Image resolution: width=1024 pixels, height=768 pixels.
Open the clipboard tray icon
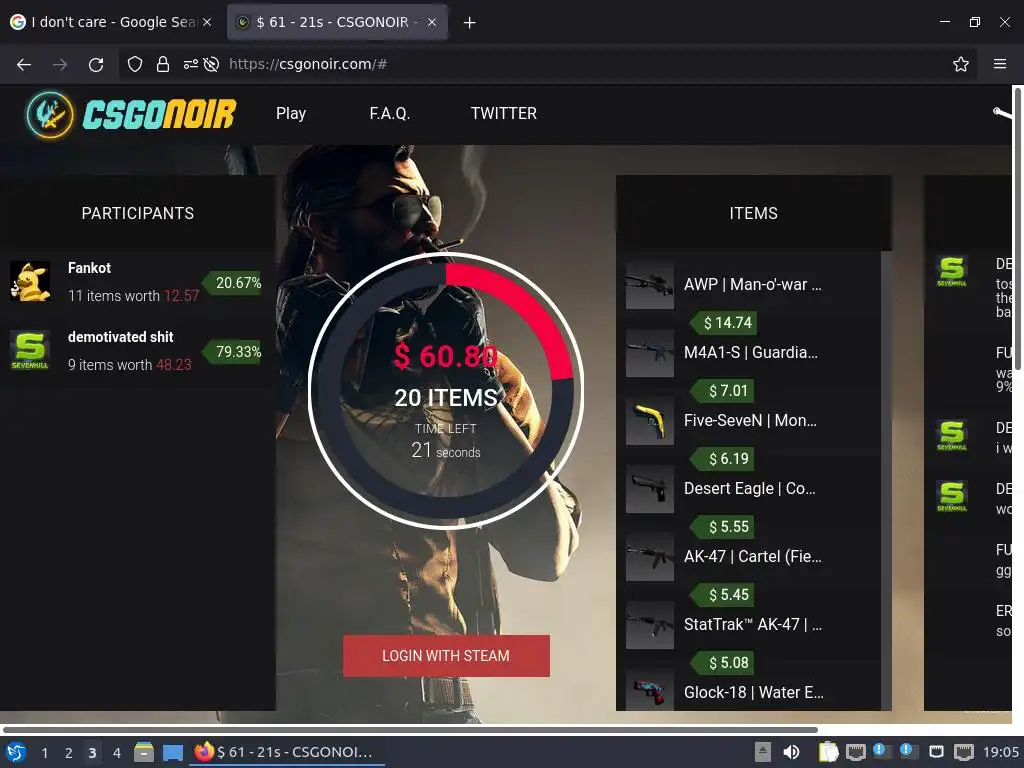[x=828, y=752]
